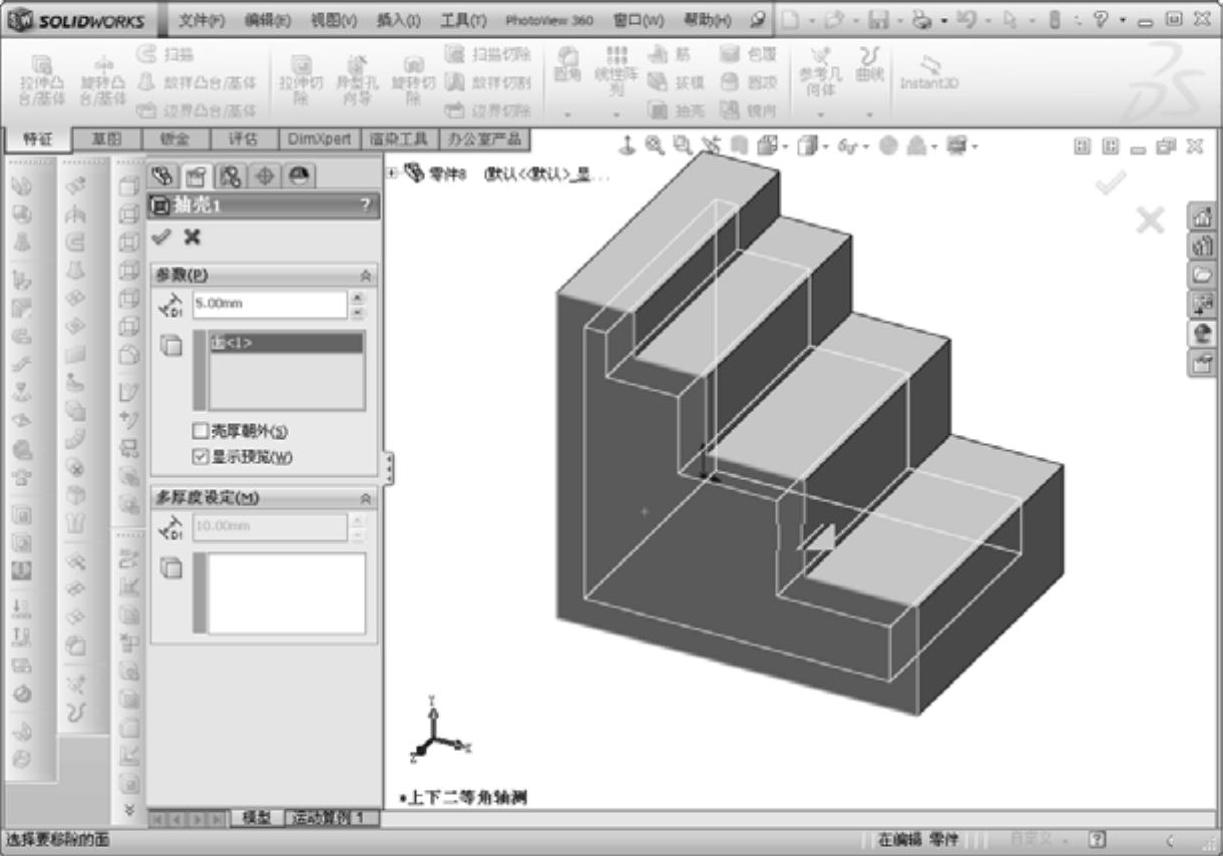Image resolution: width=1223 pixels, height=856 pixels.
Task: Select 面<1> in faces list
Action: [286, 343]
